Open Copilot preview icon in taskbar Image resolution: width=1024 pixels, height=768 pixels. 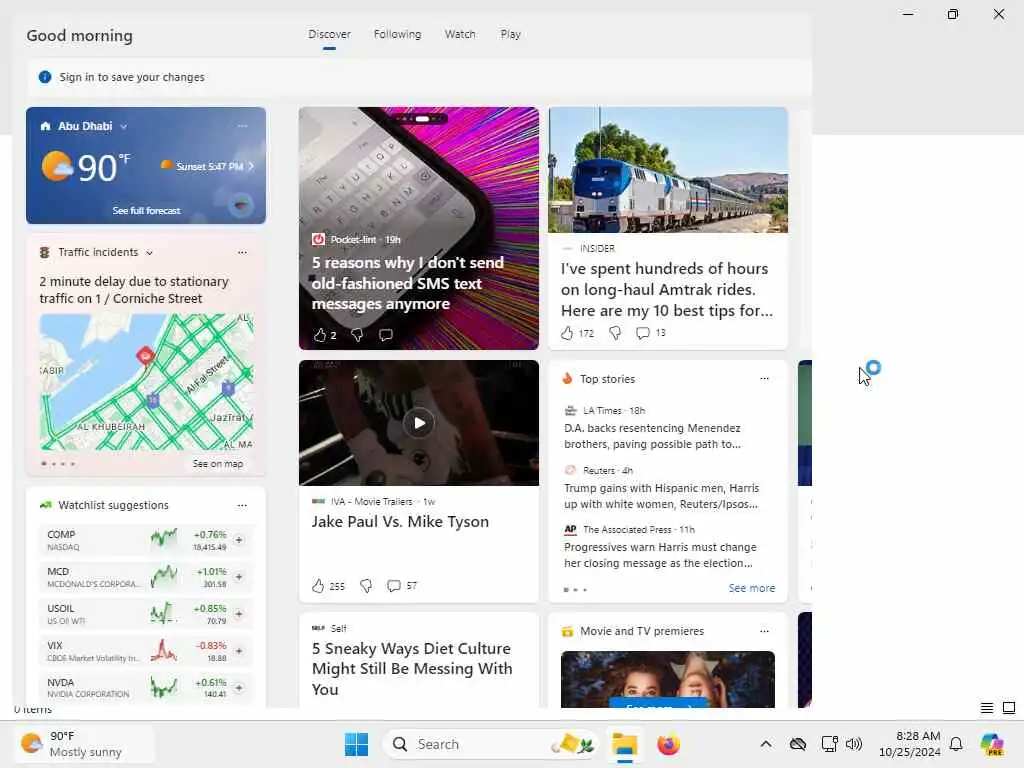(992, 744)
